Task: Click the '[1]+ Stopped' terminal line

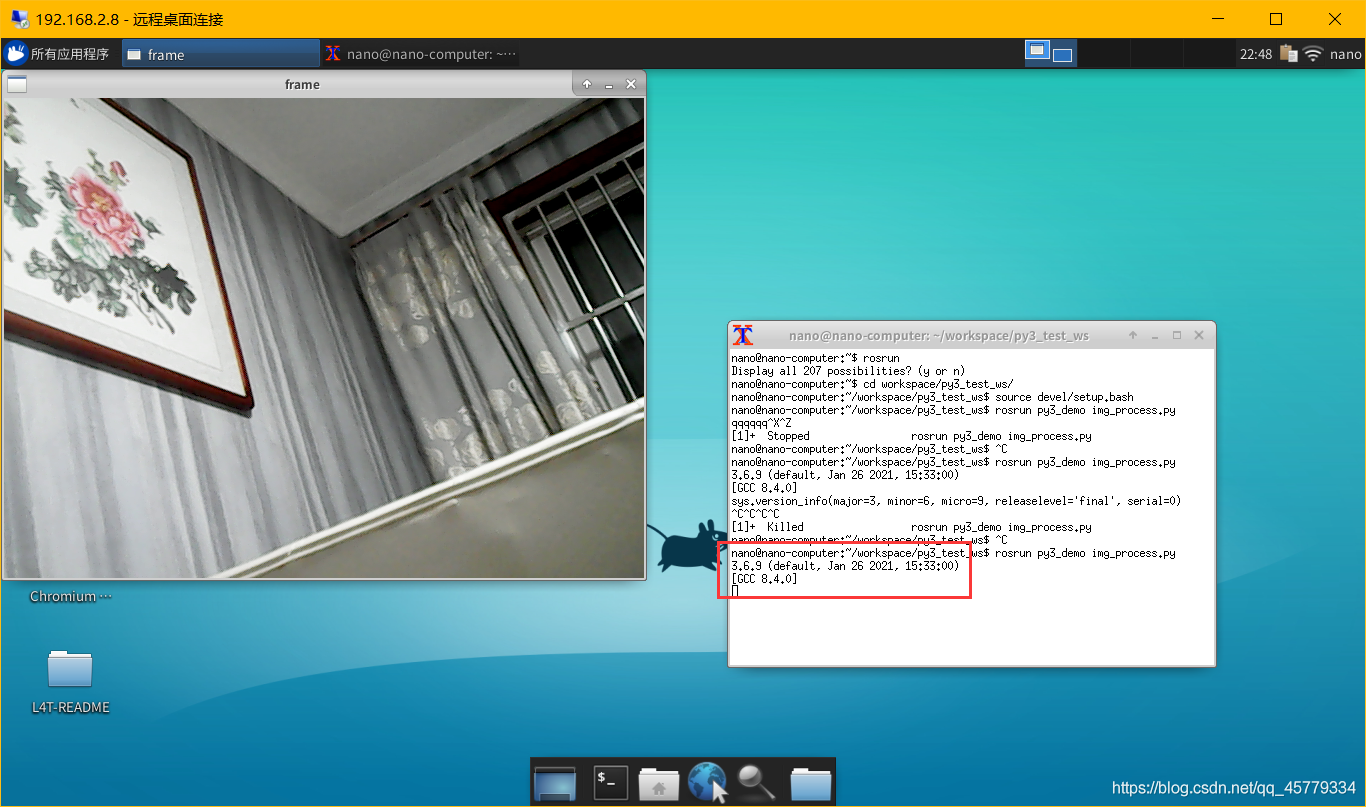Action: click(x=911, y=436)
